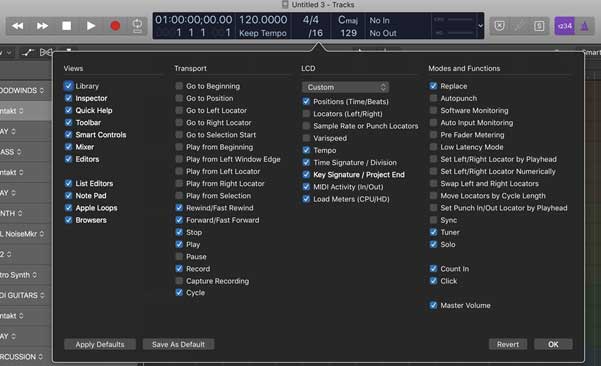Enable Locators (Left/Right) in LCD
Screen dimensions: 601x366
[x=306, y=114]
